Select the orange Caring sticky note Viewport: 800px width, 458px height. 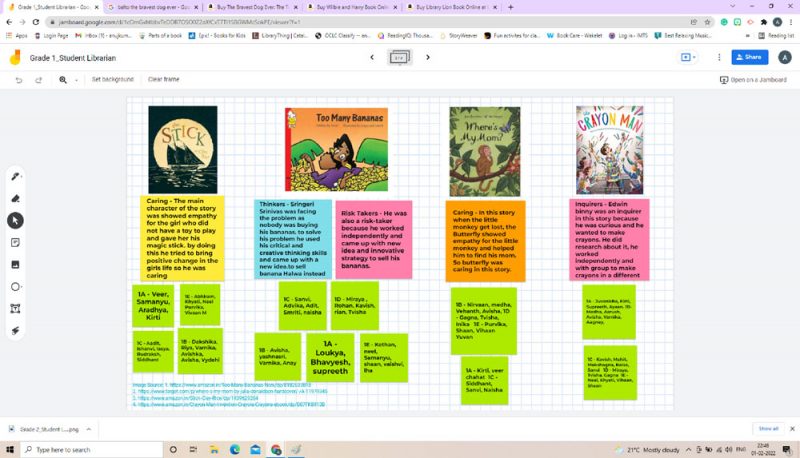(x=485, y=241)
